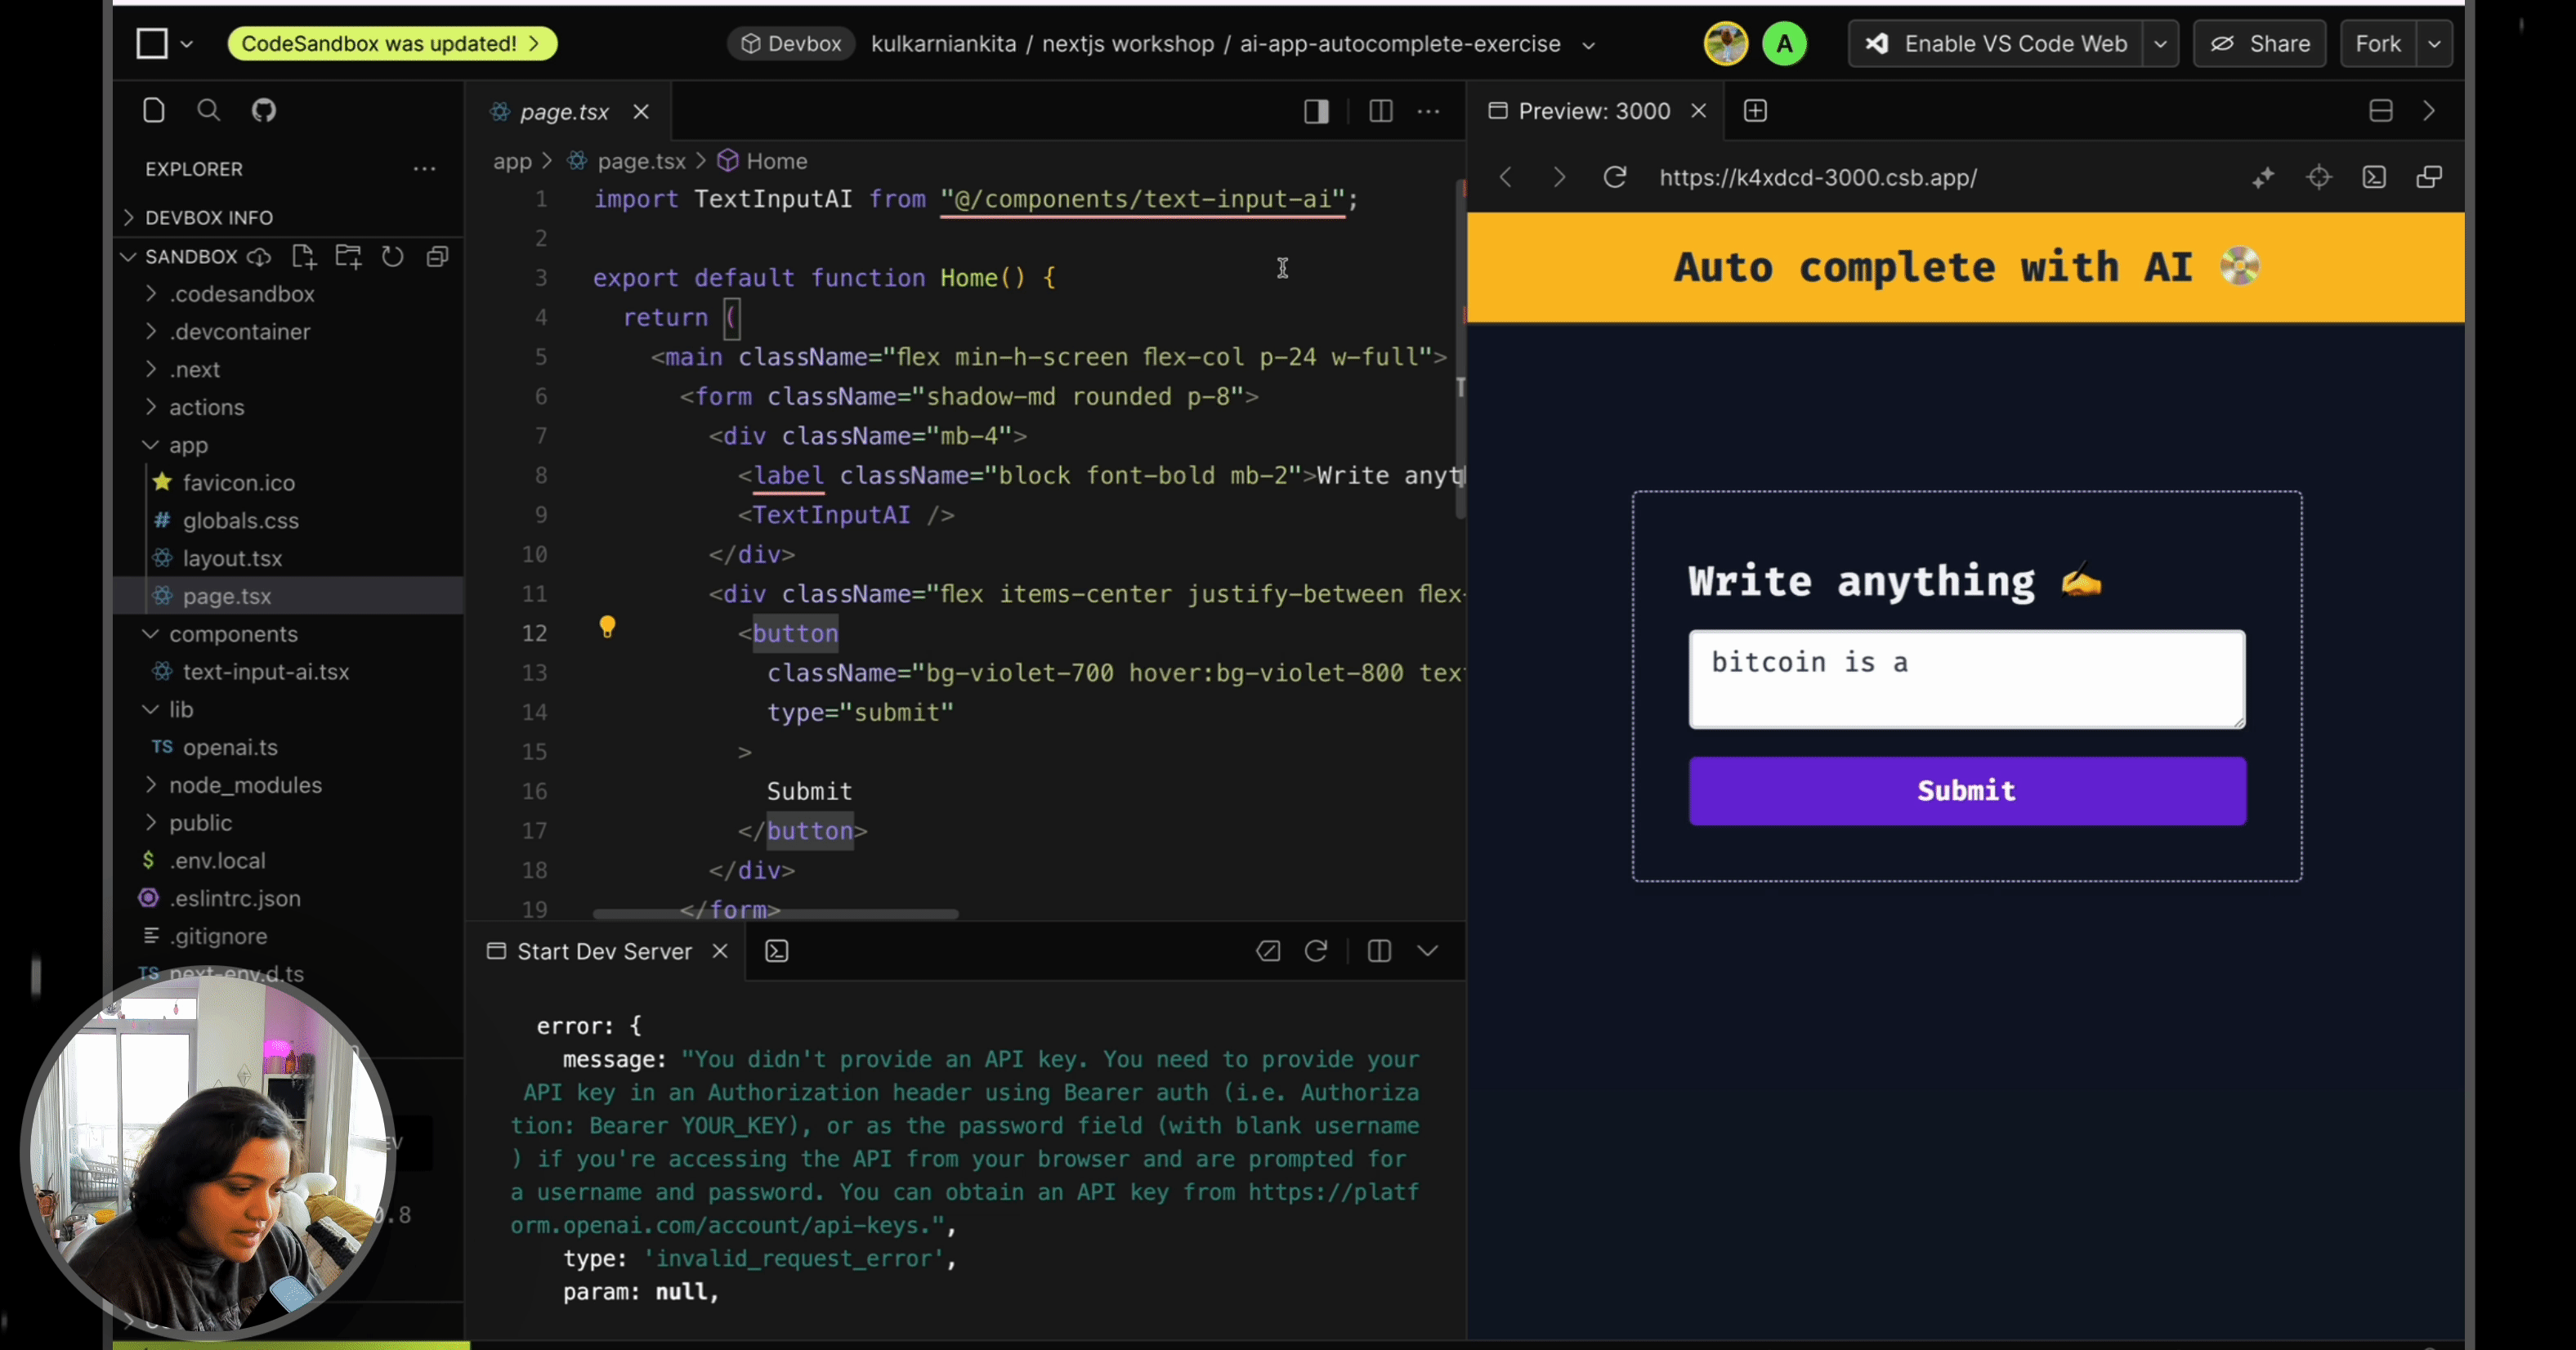Expand the node_modules folder
This screenshot has width=2576, height=1350.
[245, 785]
